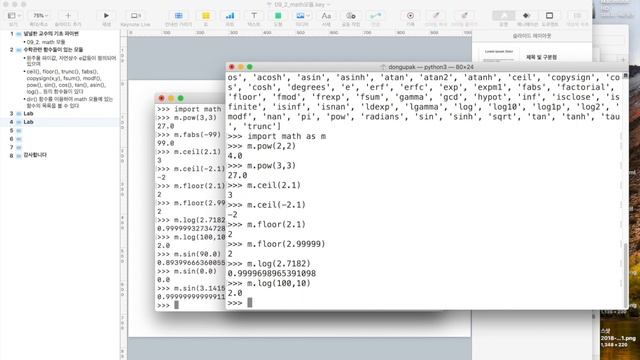Click the slide layout thumbnail in inspector
Viewport: 640px width, 360px height.
[499, 56]
